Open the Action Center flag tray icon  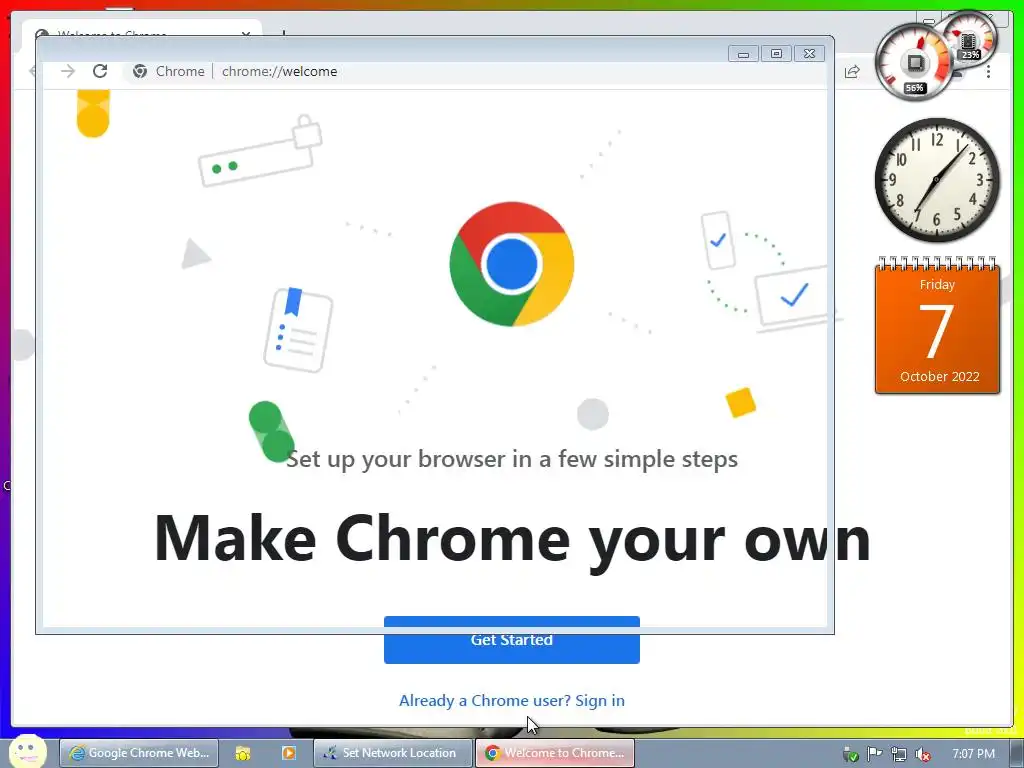tap(874, 754)
